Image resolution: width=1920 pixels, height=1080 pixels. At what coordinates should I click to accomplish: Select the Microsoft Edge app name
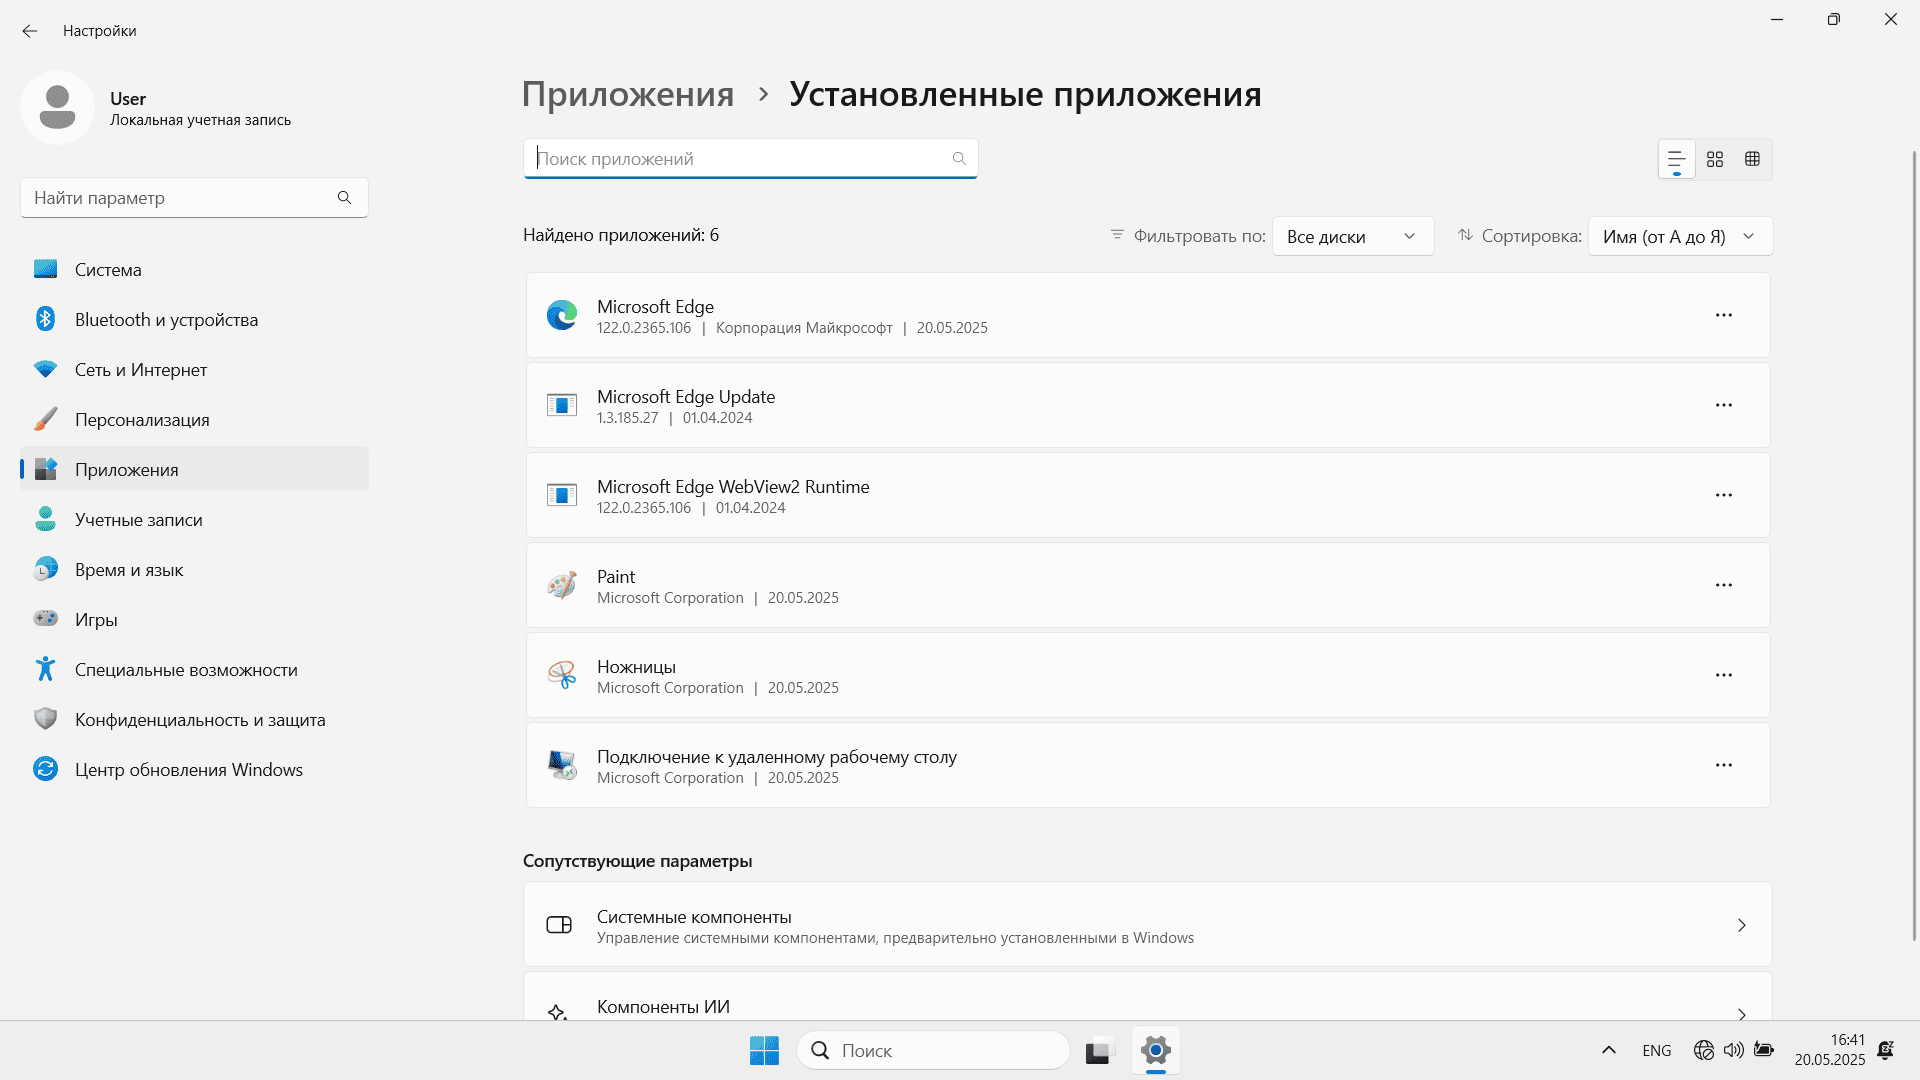(x=655, y=306)
